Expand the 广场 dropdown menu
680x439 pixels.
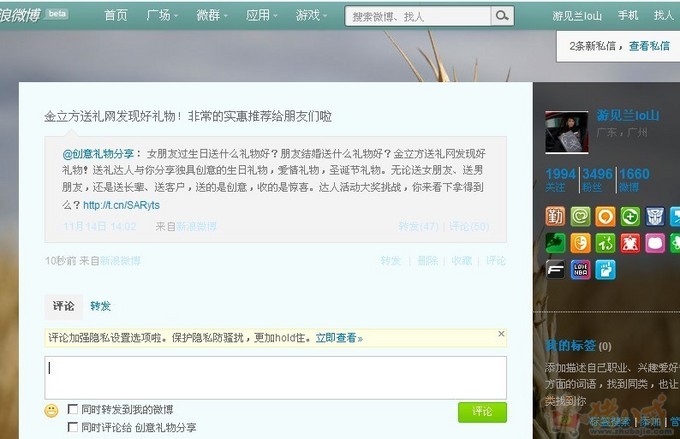click(162, 15)
